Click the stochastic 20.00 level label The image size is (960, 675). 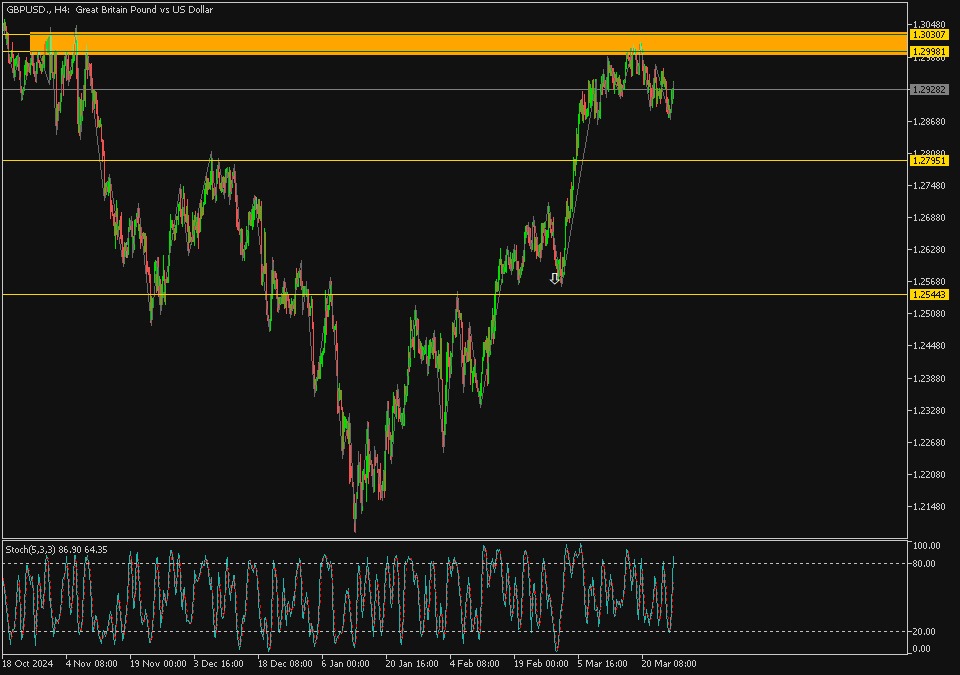[x=926, y=631]
